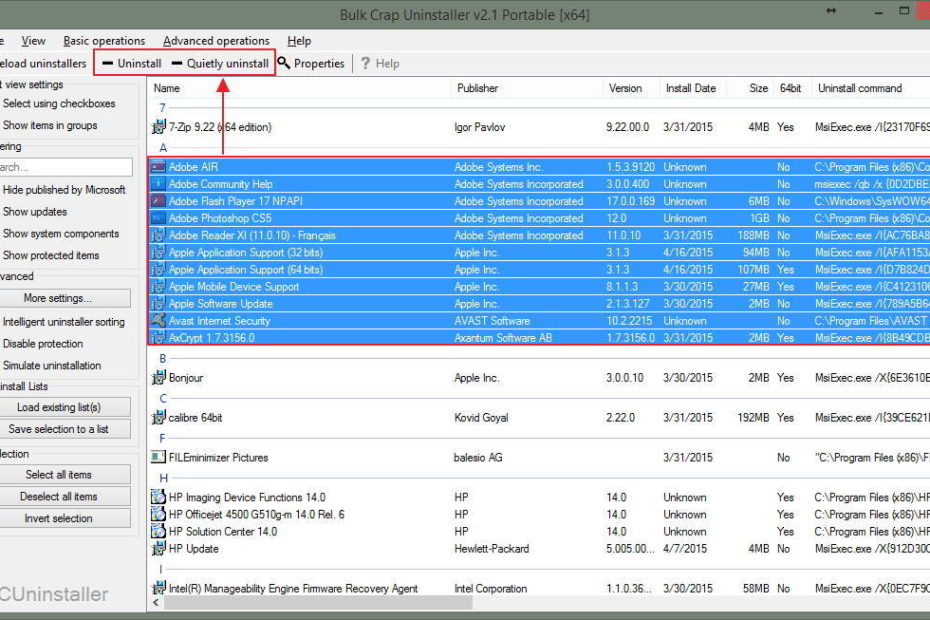The height and width of the screenshot is (620, 930).
Task: Click the HP Solution Center 14.0 icon
Action: tap(158, 532)
